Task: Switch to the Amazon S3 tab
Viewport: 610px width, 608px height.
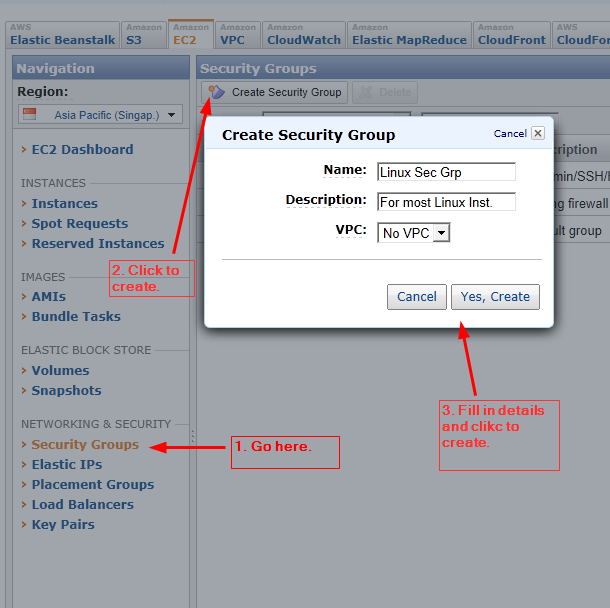Action: [x=144, y=35]
